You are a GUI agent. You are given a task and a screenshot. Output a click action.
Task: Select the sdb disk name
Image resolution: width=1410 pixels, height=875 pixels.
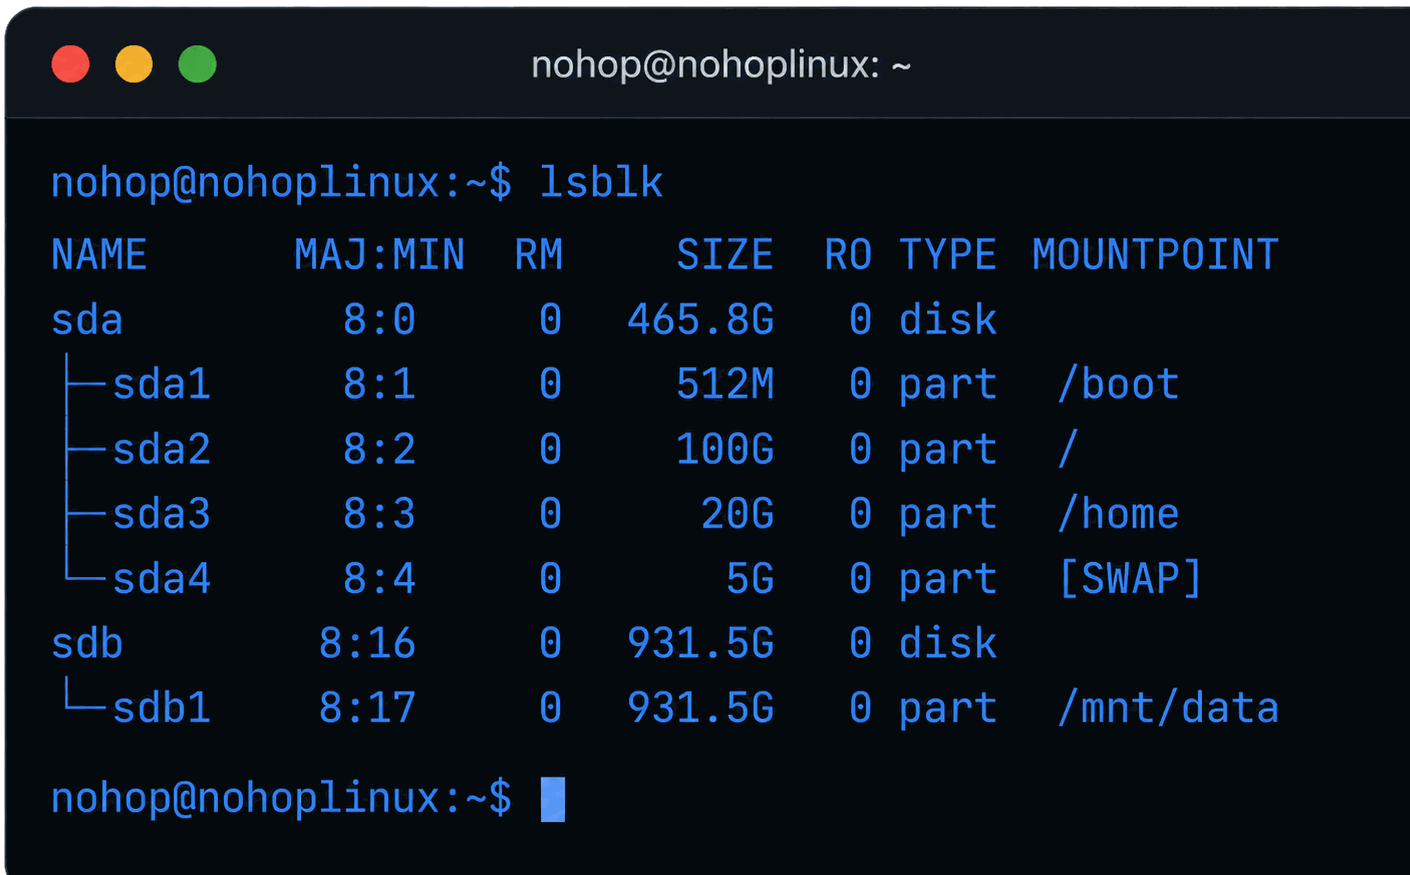click(87, 643)
